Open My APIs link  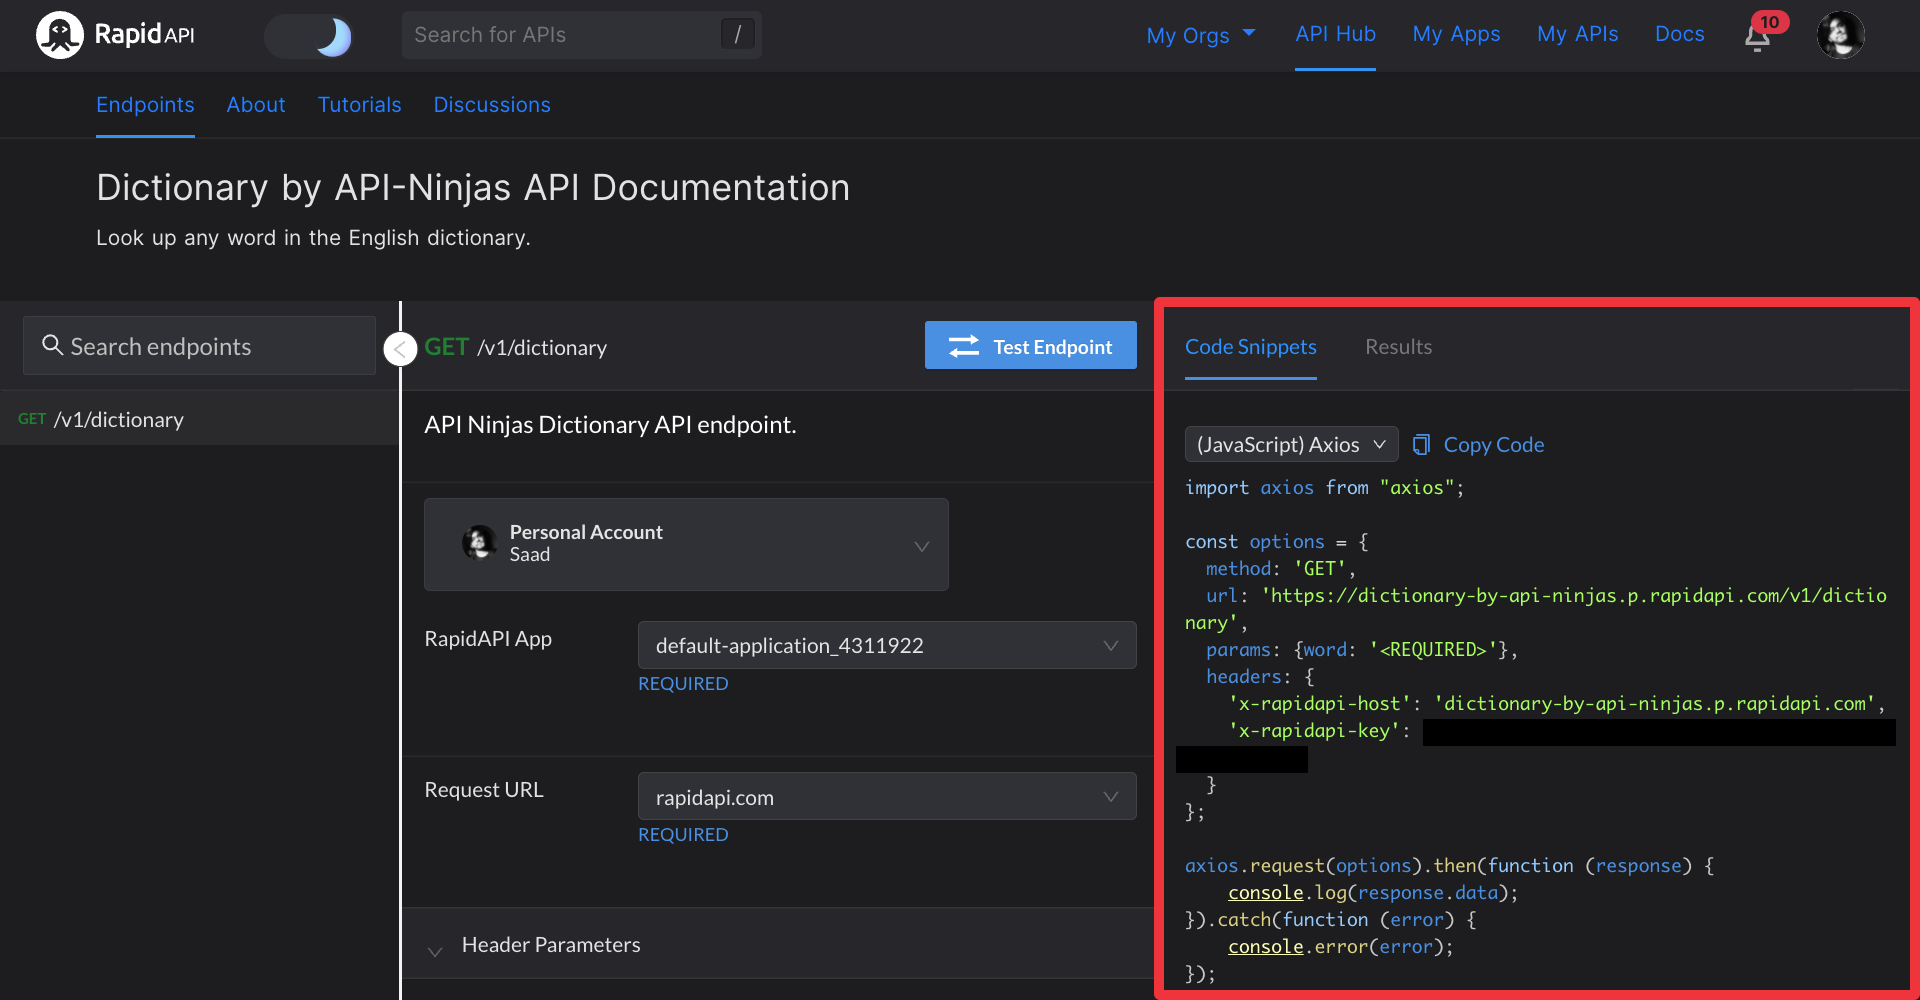1577,34
